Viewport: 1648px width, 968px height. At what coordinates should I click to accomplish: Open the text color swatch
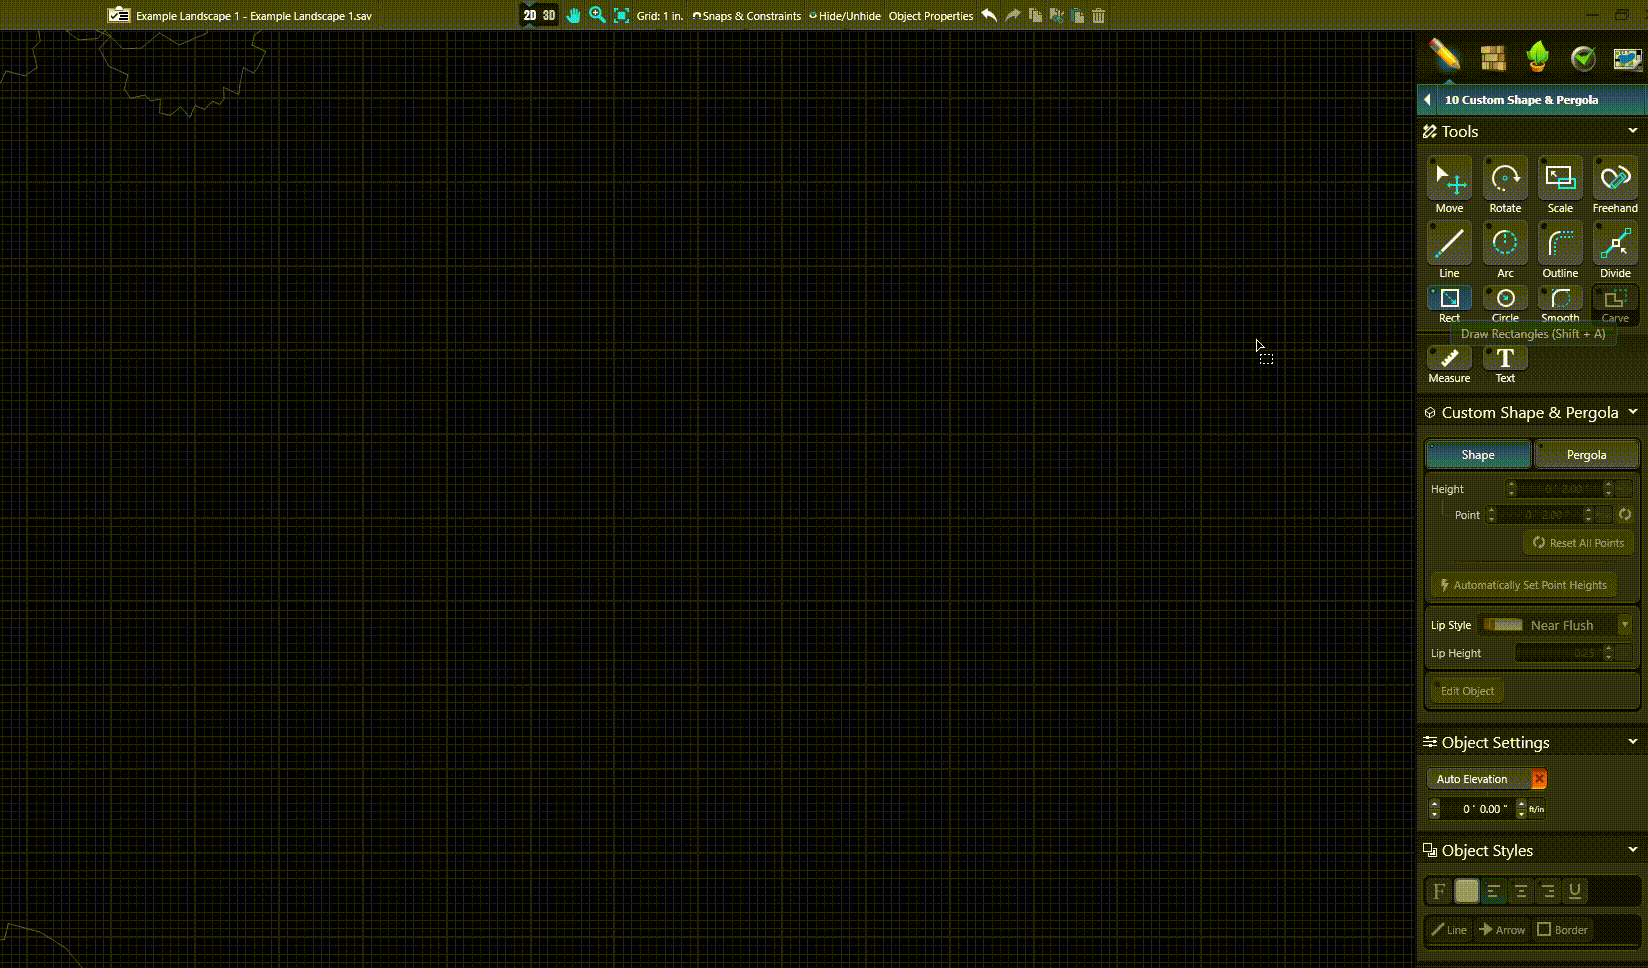[1467, 891]
